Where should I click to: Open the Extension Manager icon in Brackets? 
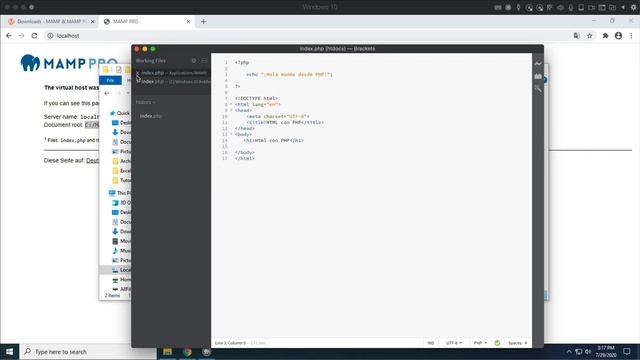(538, 76)
